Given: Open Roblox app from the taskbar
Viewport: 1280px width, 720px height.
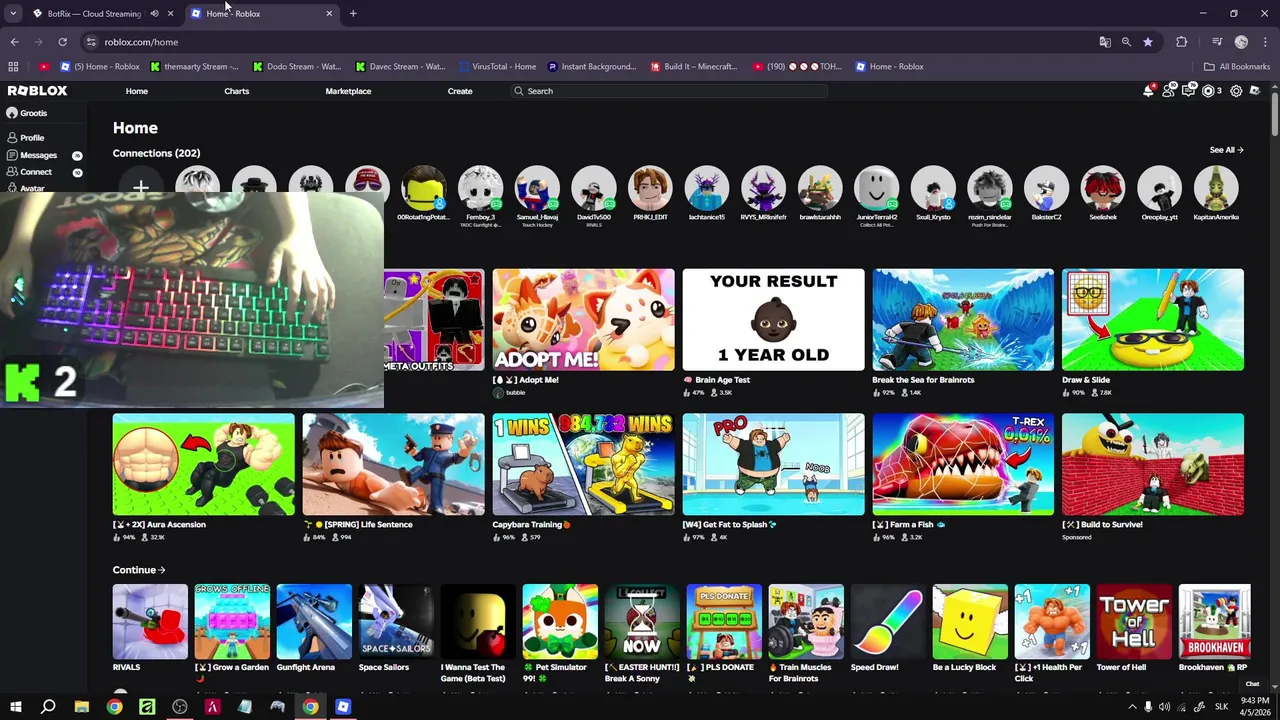Looking at the screenshot, I should click(343, 707).
